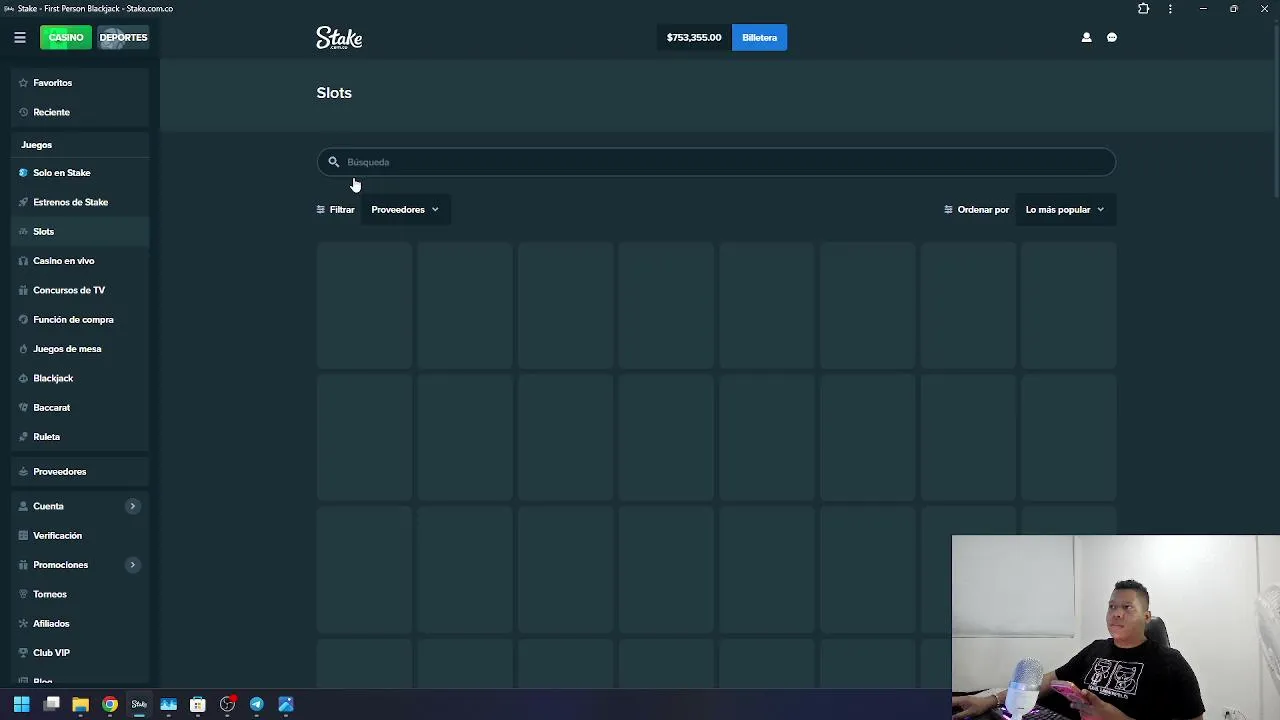The image size is (1280, 720).
Task: Expand the Cuenta submenu arrow
Action: tap(132, 507)
